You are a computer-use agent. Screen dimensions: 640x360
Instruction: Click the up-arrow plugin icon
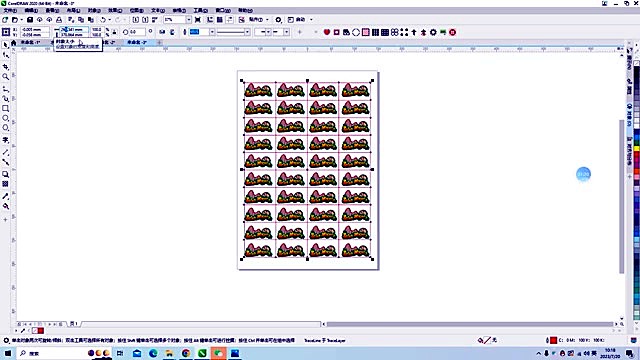(x=414, y=32)
